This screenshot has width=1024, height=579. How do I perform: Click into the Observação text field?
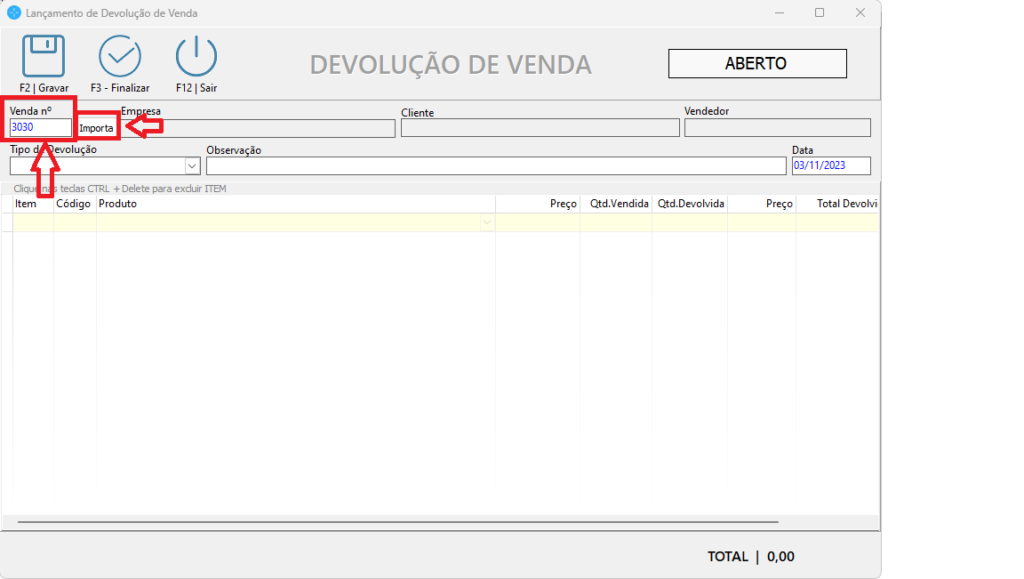coord(495,166)
